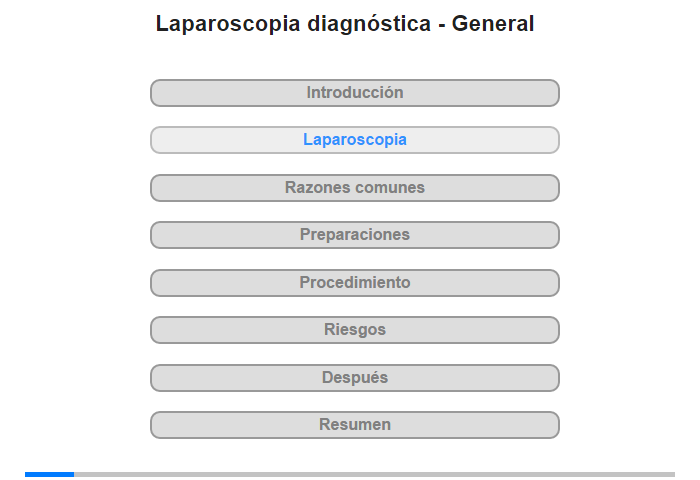Open the Preparaciones section
This screenshot has width=700, height=480.
click(x=354, y=235)
